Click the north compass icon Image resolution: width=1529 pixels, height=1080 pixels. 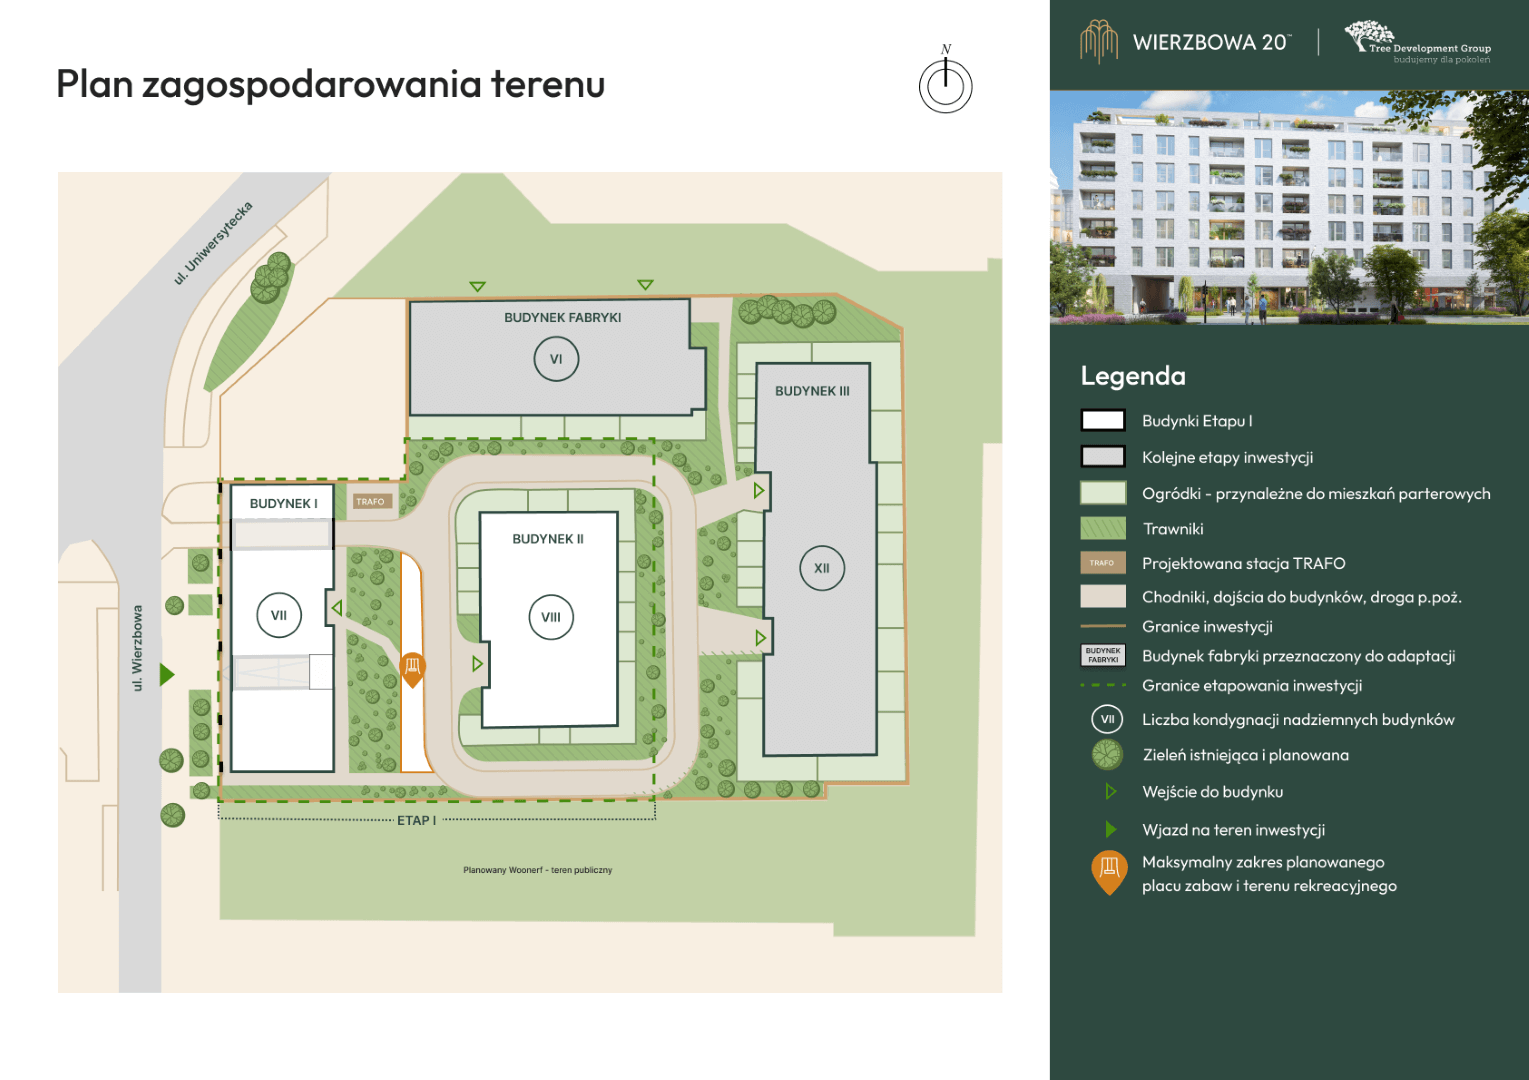[x=945, y=85]
